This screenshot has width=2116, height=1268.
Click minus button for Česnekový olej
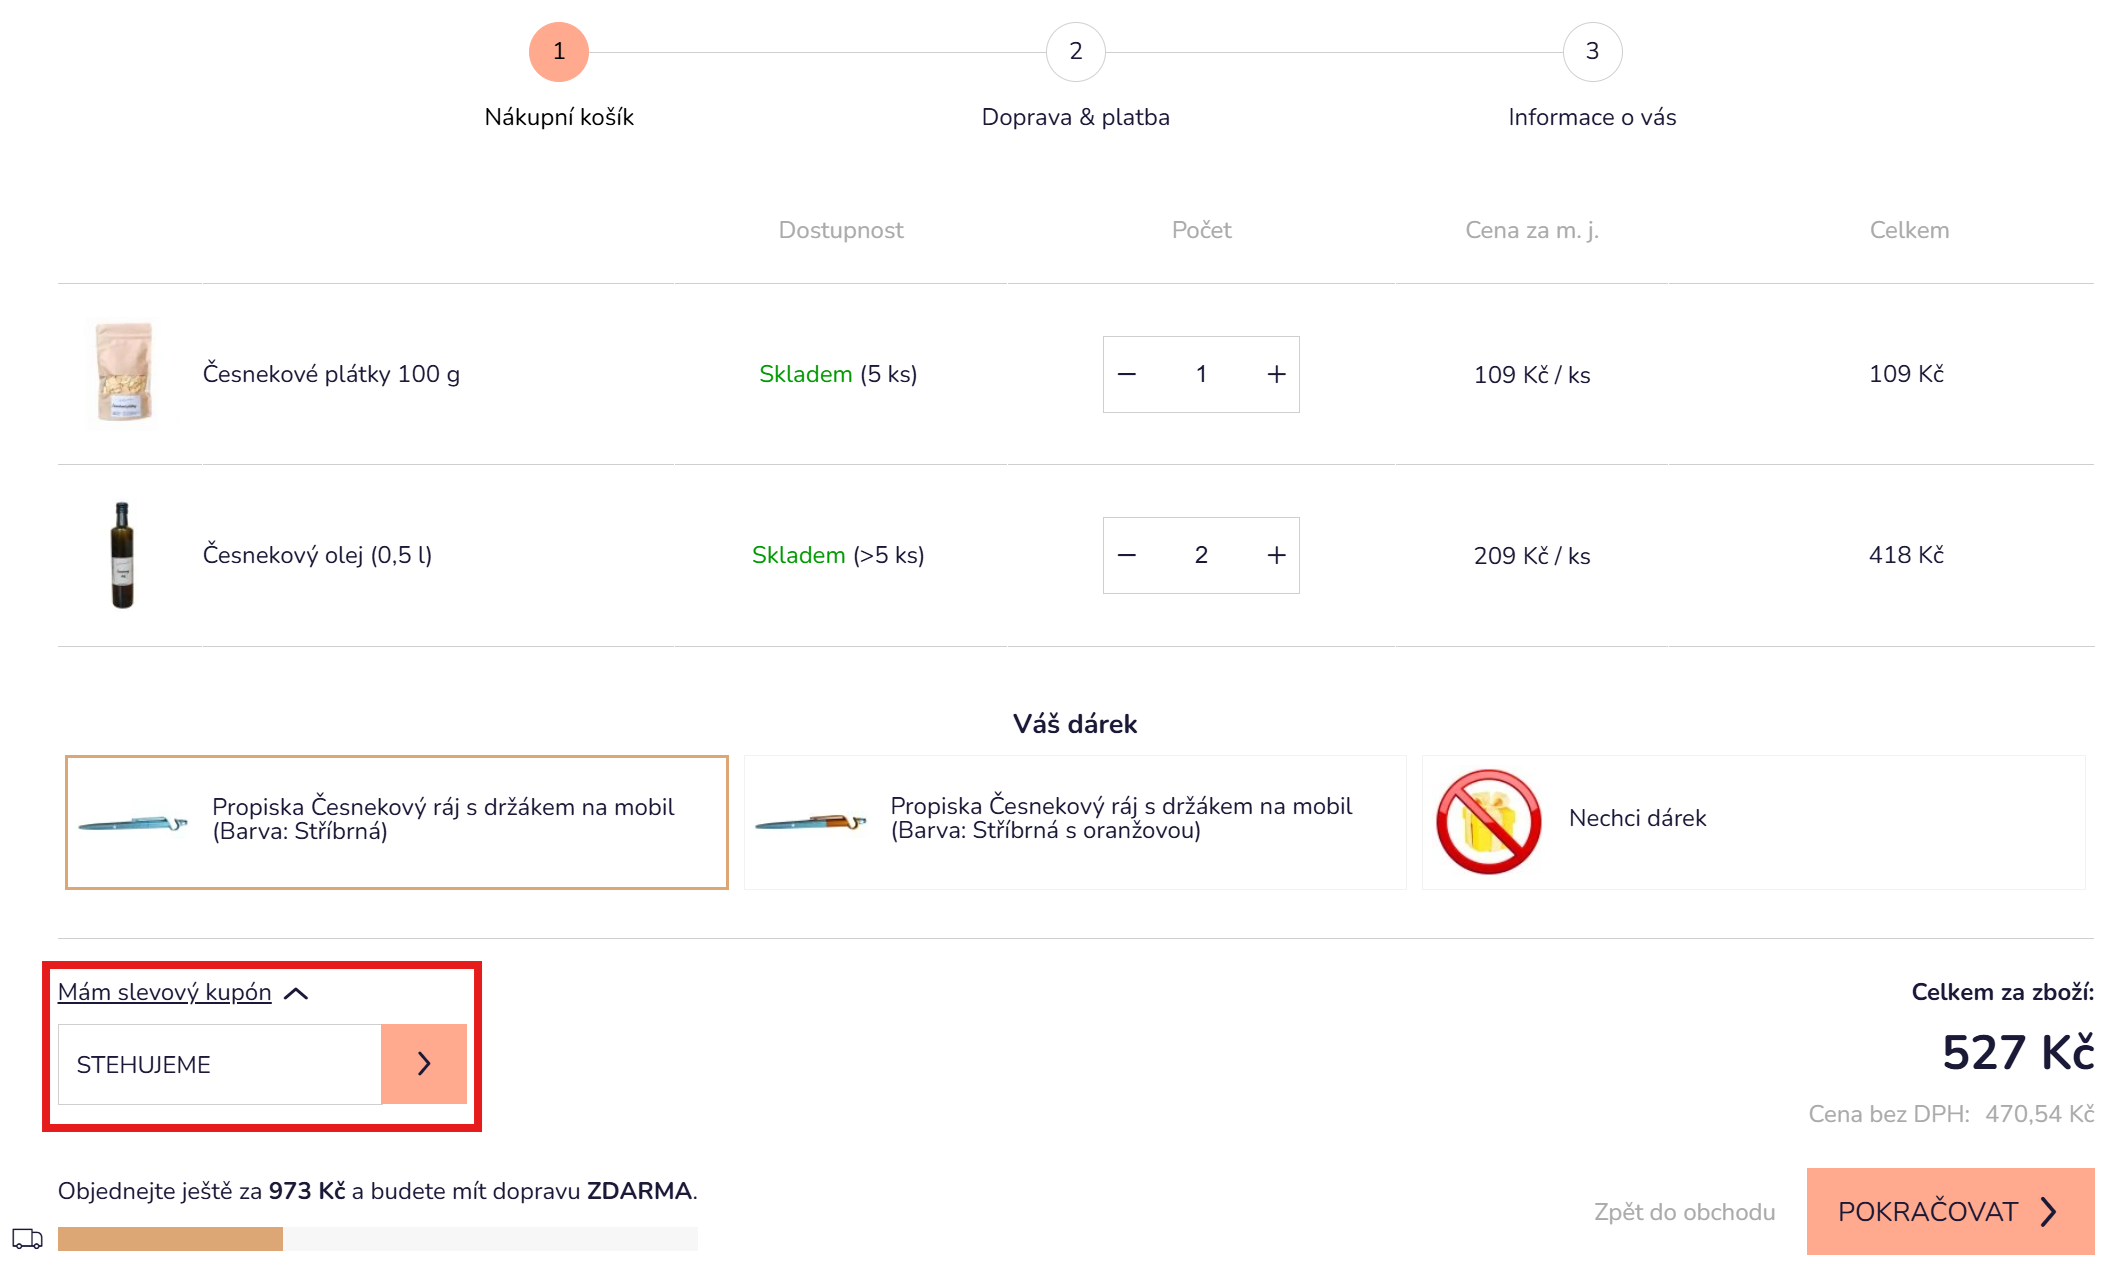click(1127, 556)
